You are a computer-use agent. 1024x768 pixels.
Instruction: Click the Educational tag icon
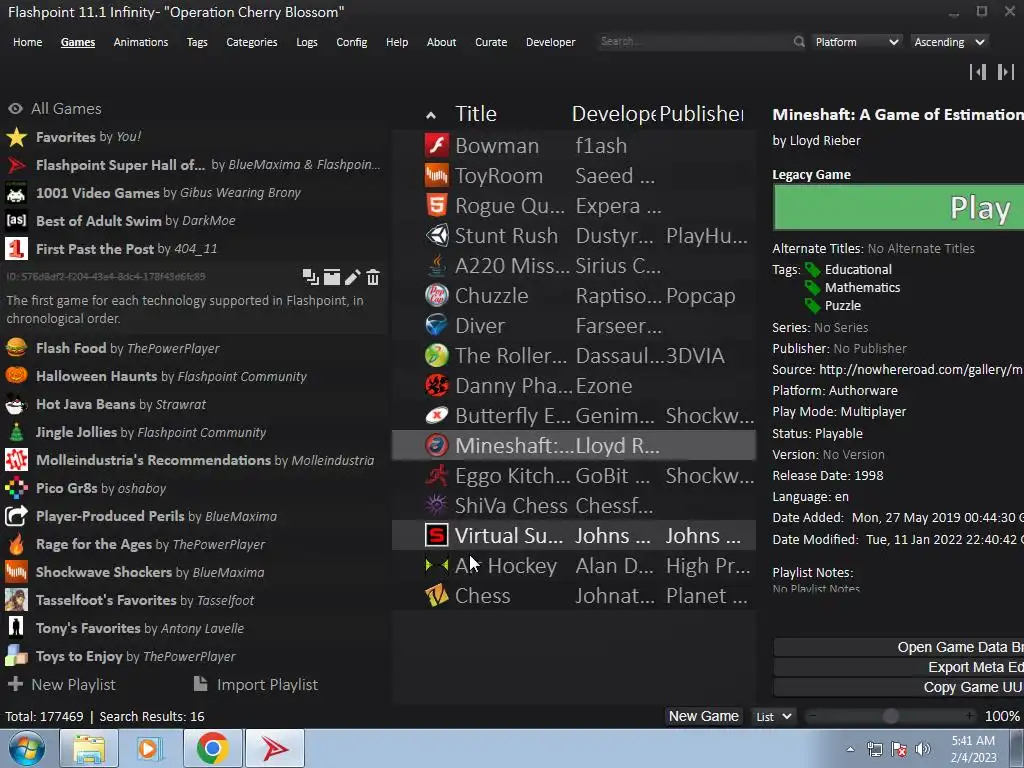click(x=812, y=270)
